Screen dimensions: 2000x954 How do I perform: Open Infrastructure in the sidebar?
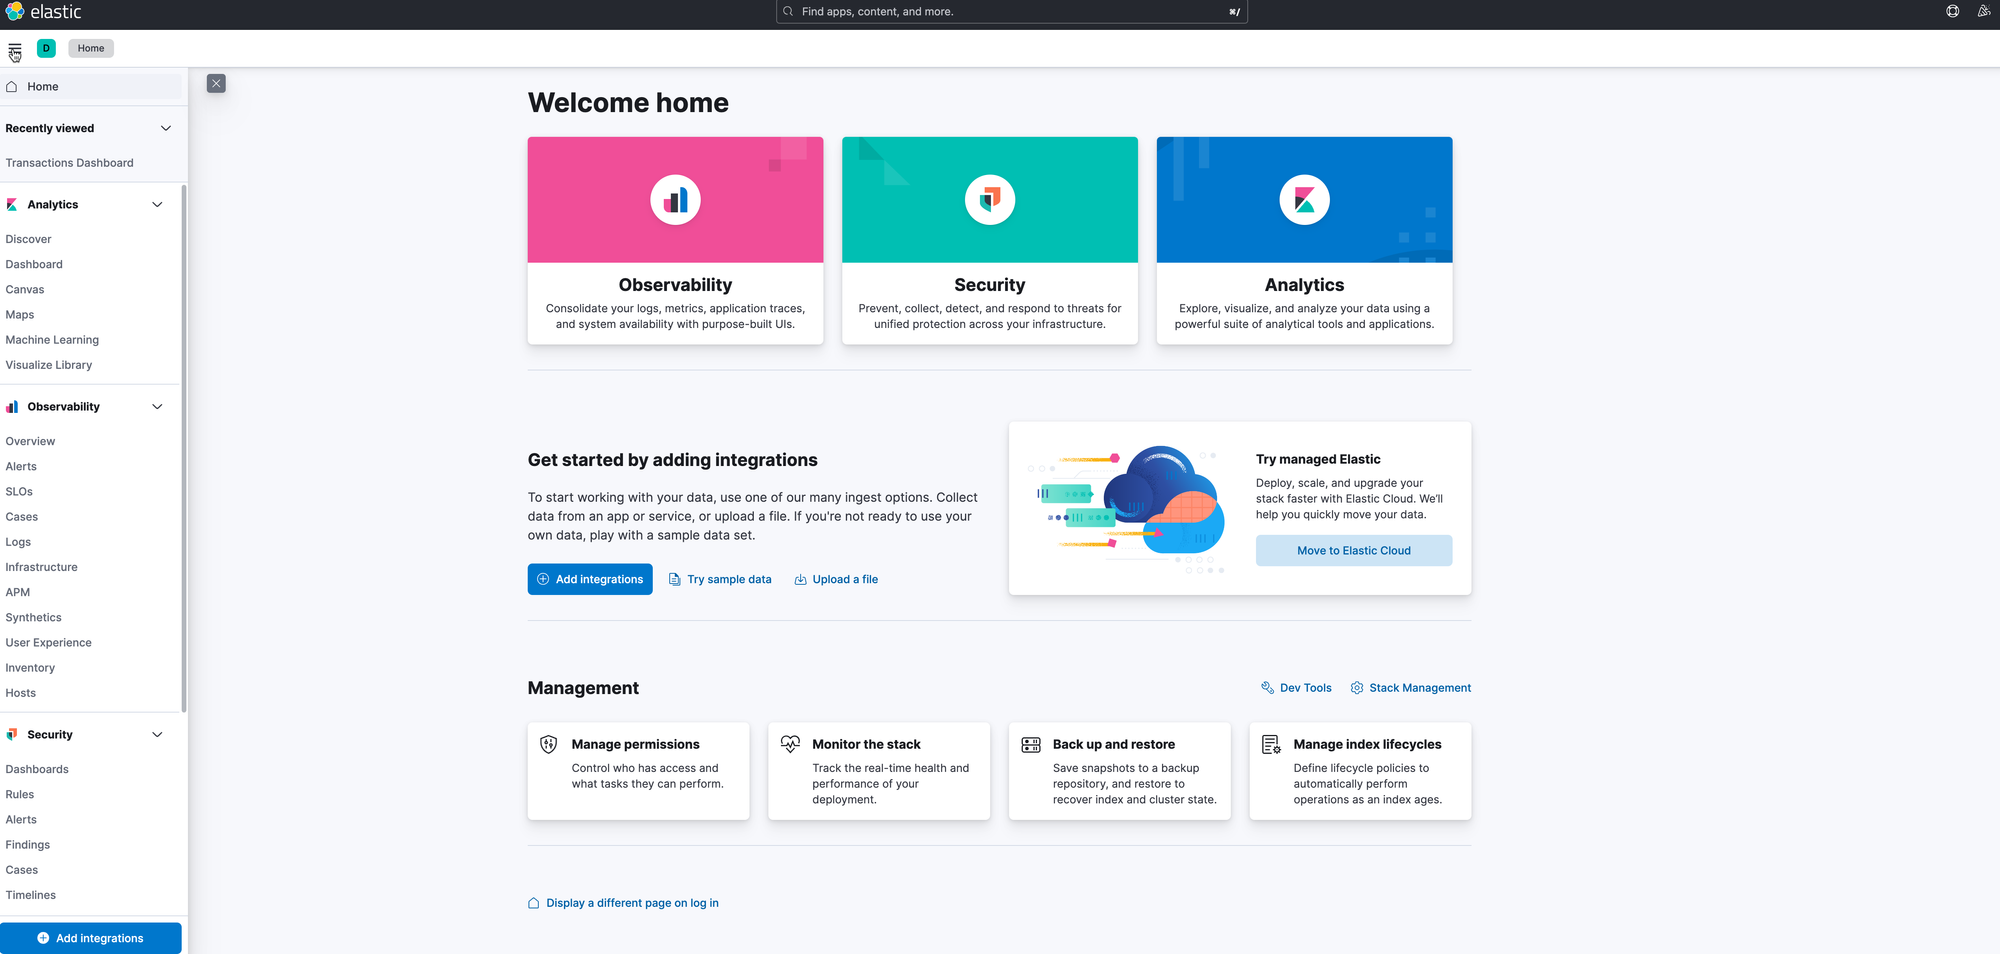(41, 567)
